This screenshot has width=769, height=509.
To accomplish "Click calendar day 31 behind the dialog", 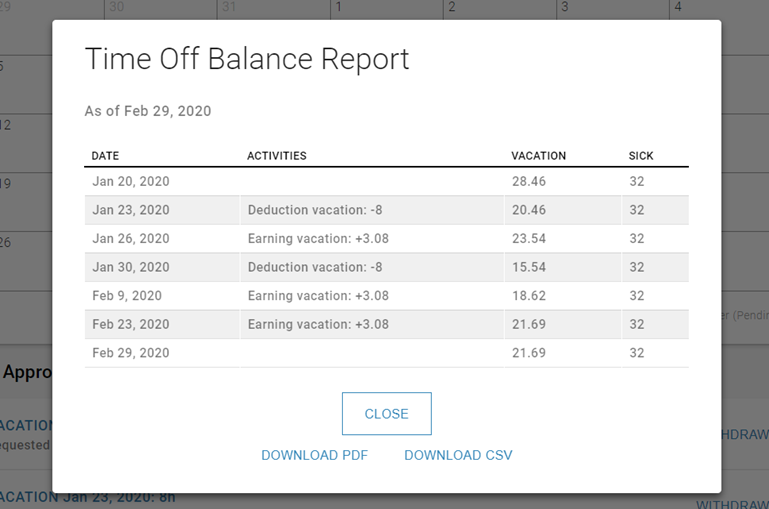I will click(229, 8).
